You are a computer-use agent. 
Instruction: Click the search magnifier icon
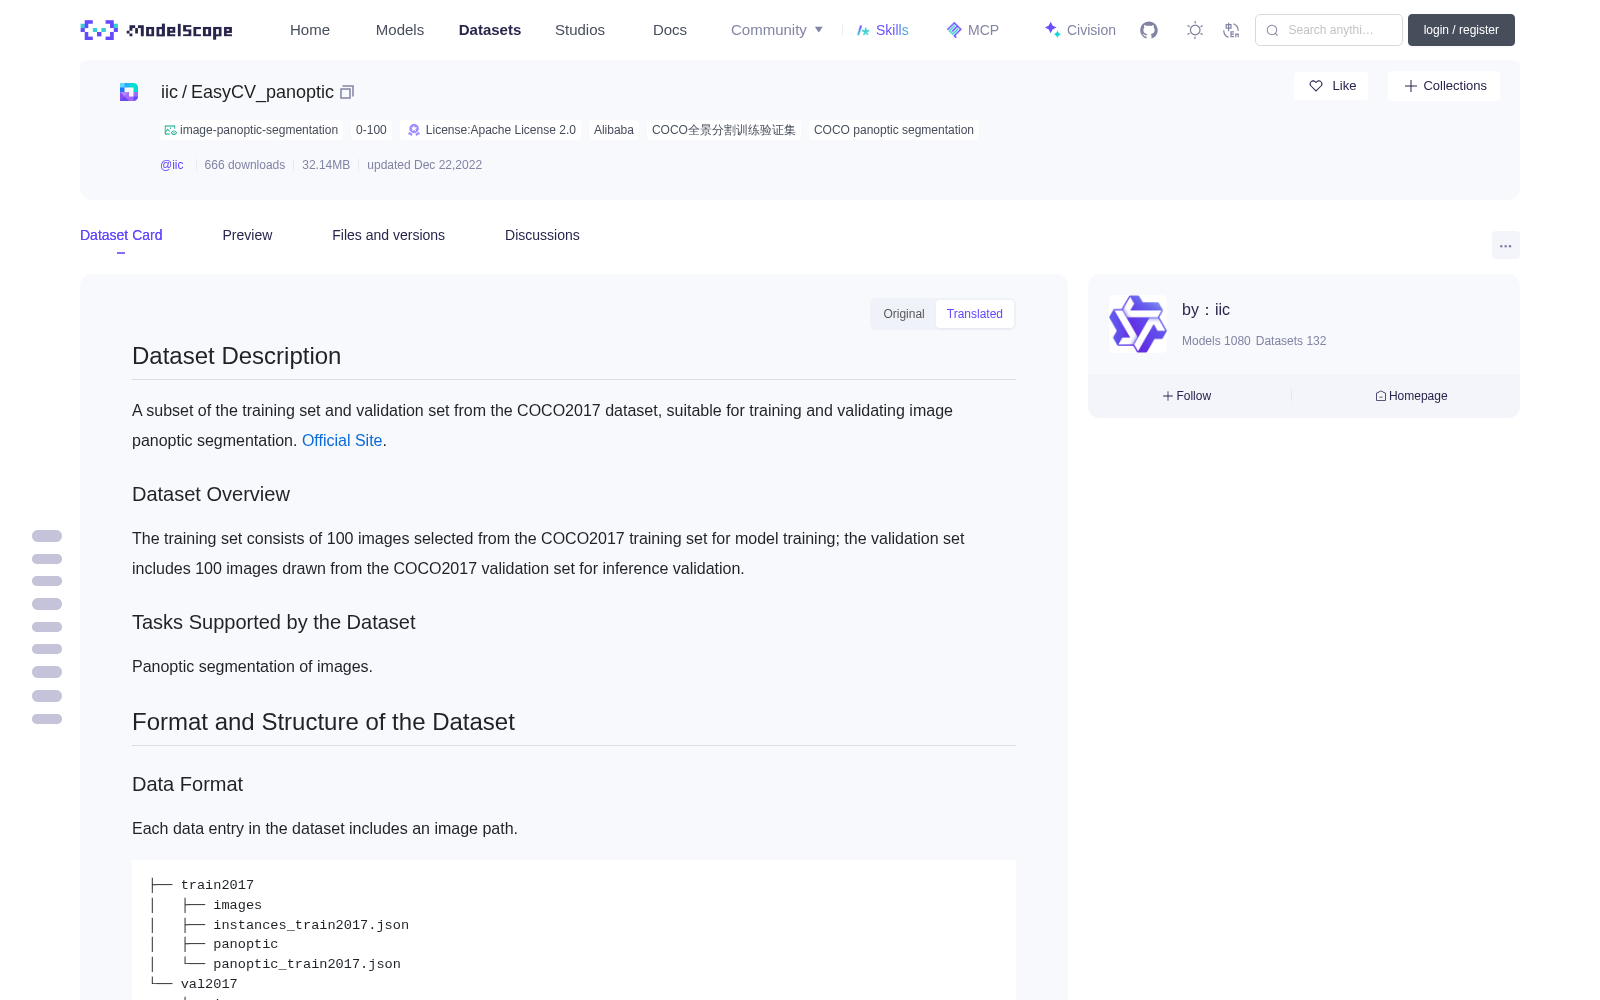(x=1272, y=30)
